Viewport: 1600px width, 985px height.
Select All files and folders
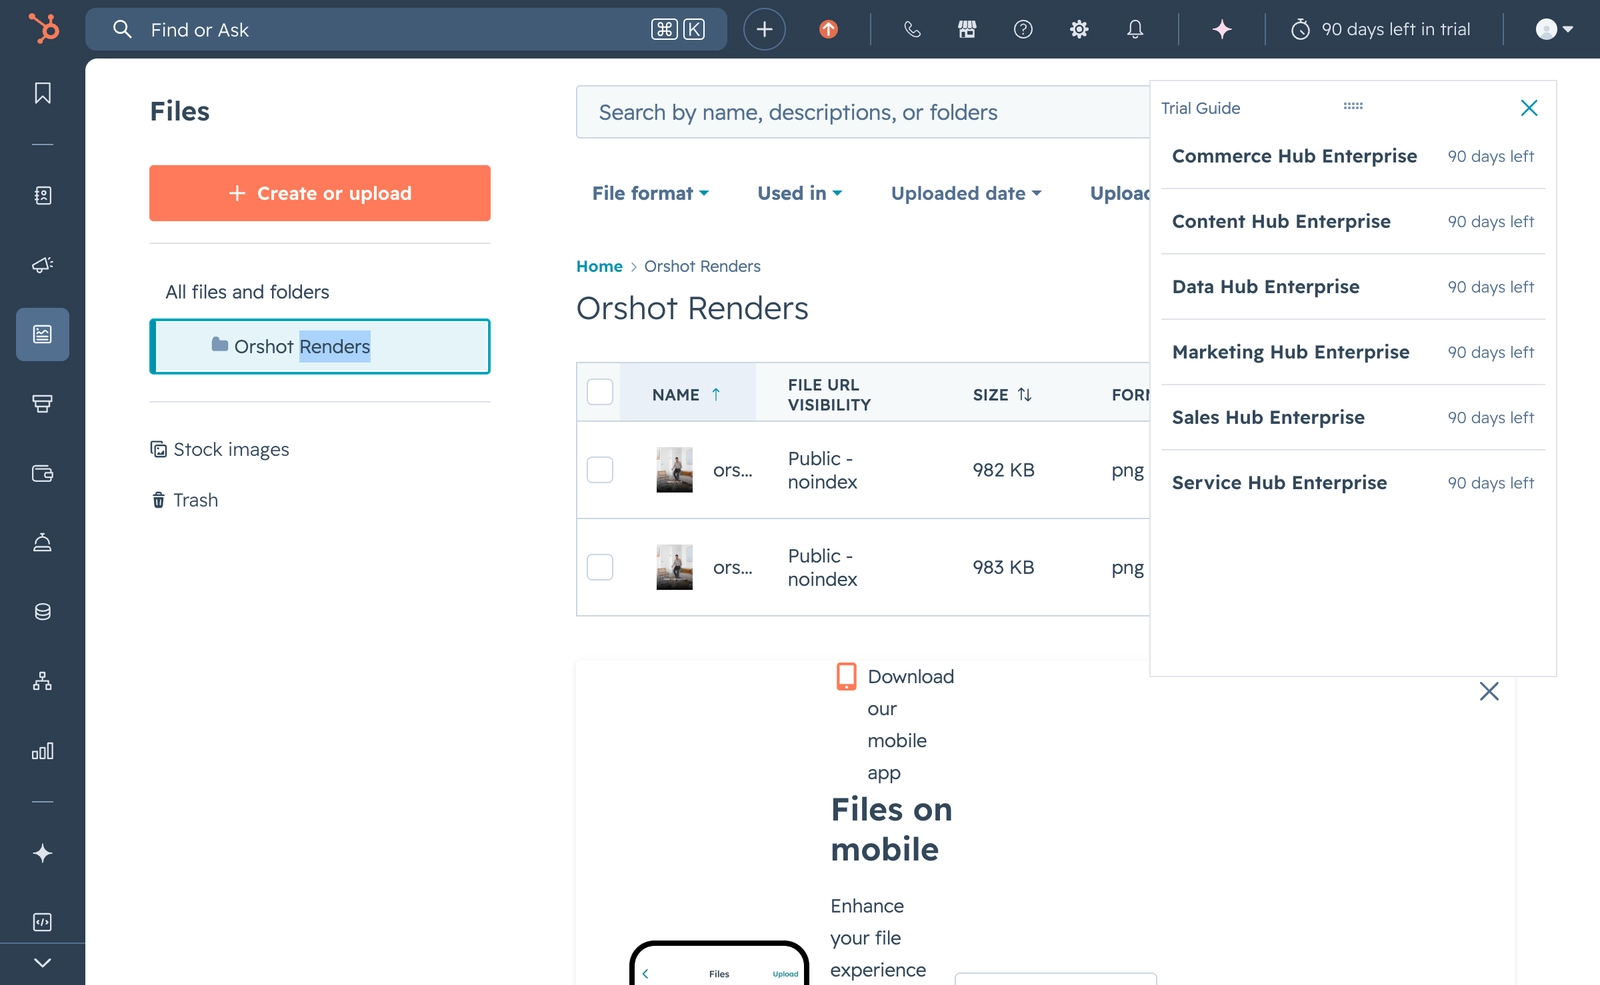pyautogui.click(x=247, y=292)
